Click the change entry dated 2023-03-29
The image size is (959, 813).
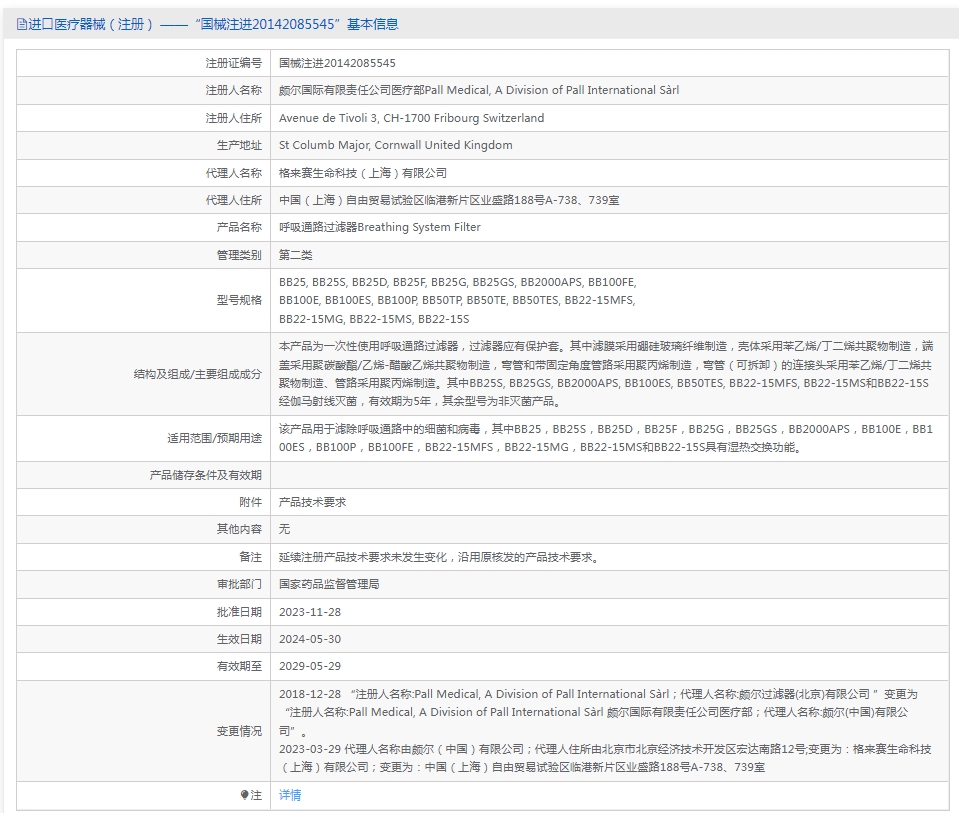click(605, 758)
